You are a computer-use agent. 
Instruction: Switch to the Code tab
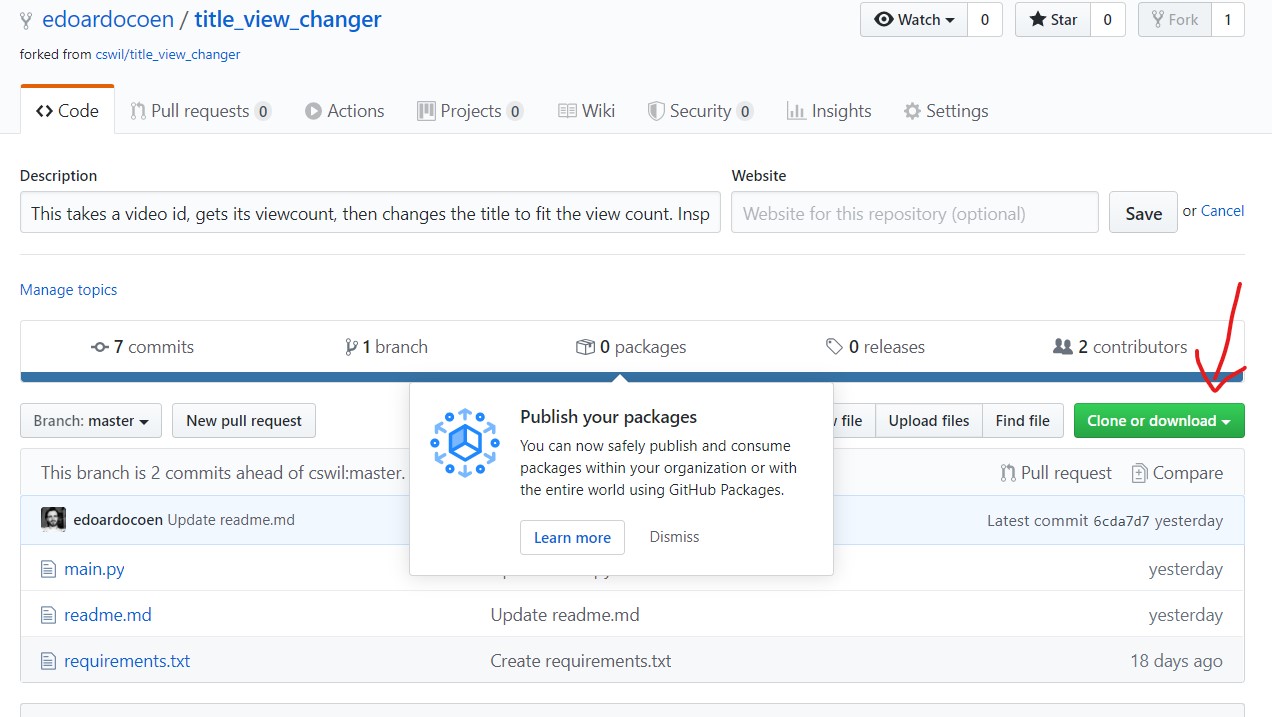point(67,110)
